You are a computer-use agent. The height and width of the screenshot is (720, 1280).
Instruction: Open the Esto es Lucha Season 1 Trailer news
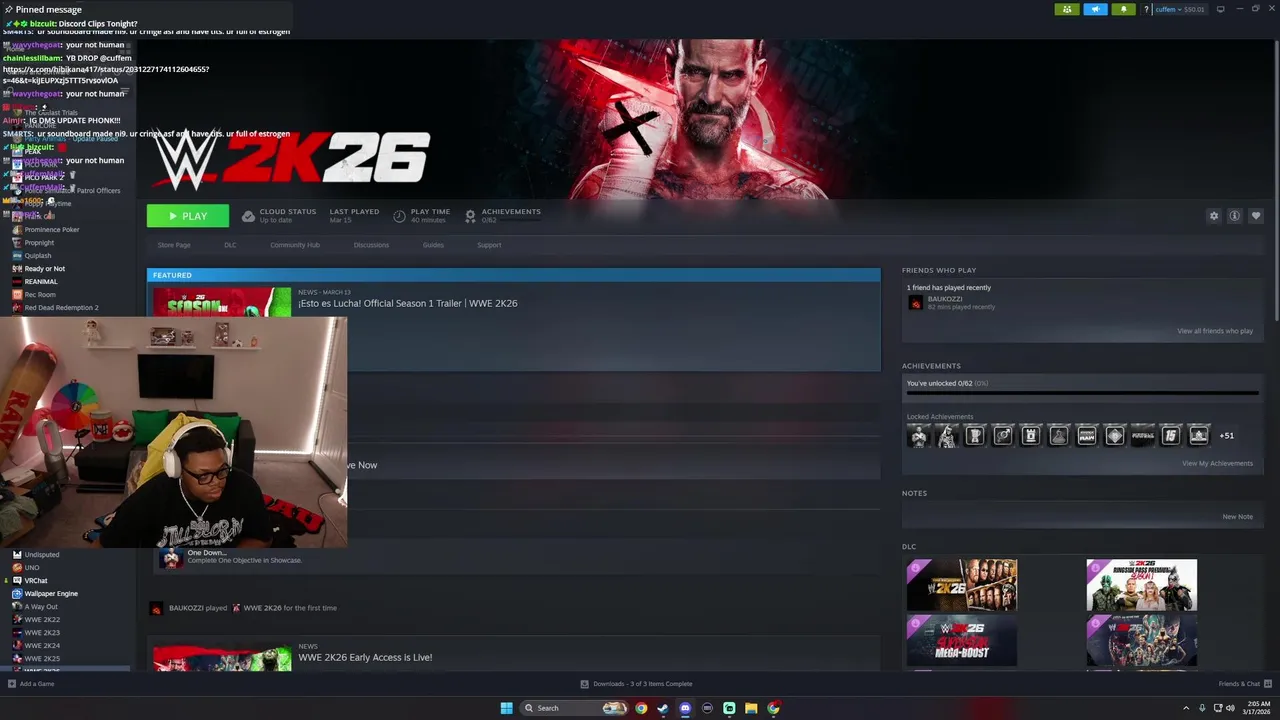pyautogui.click(x=408, y=303)
